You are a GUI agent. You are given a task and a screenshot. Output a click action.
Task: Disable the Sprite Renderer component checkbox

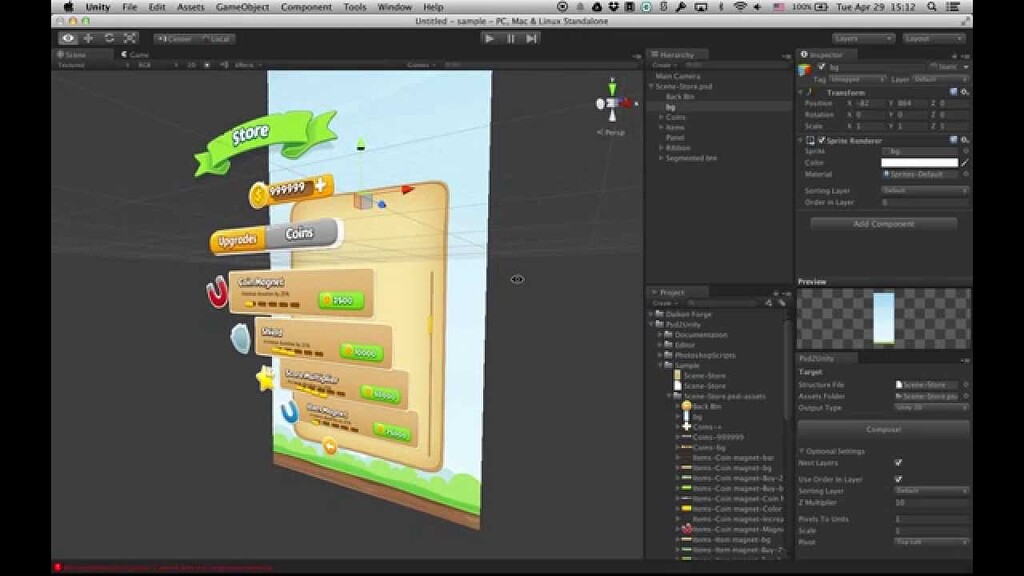click(822, 140)
